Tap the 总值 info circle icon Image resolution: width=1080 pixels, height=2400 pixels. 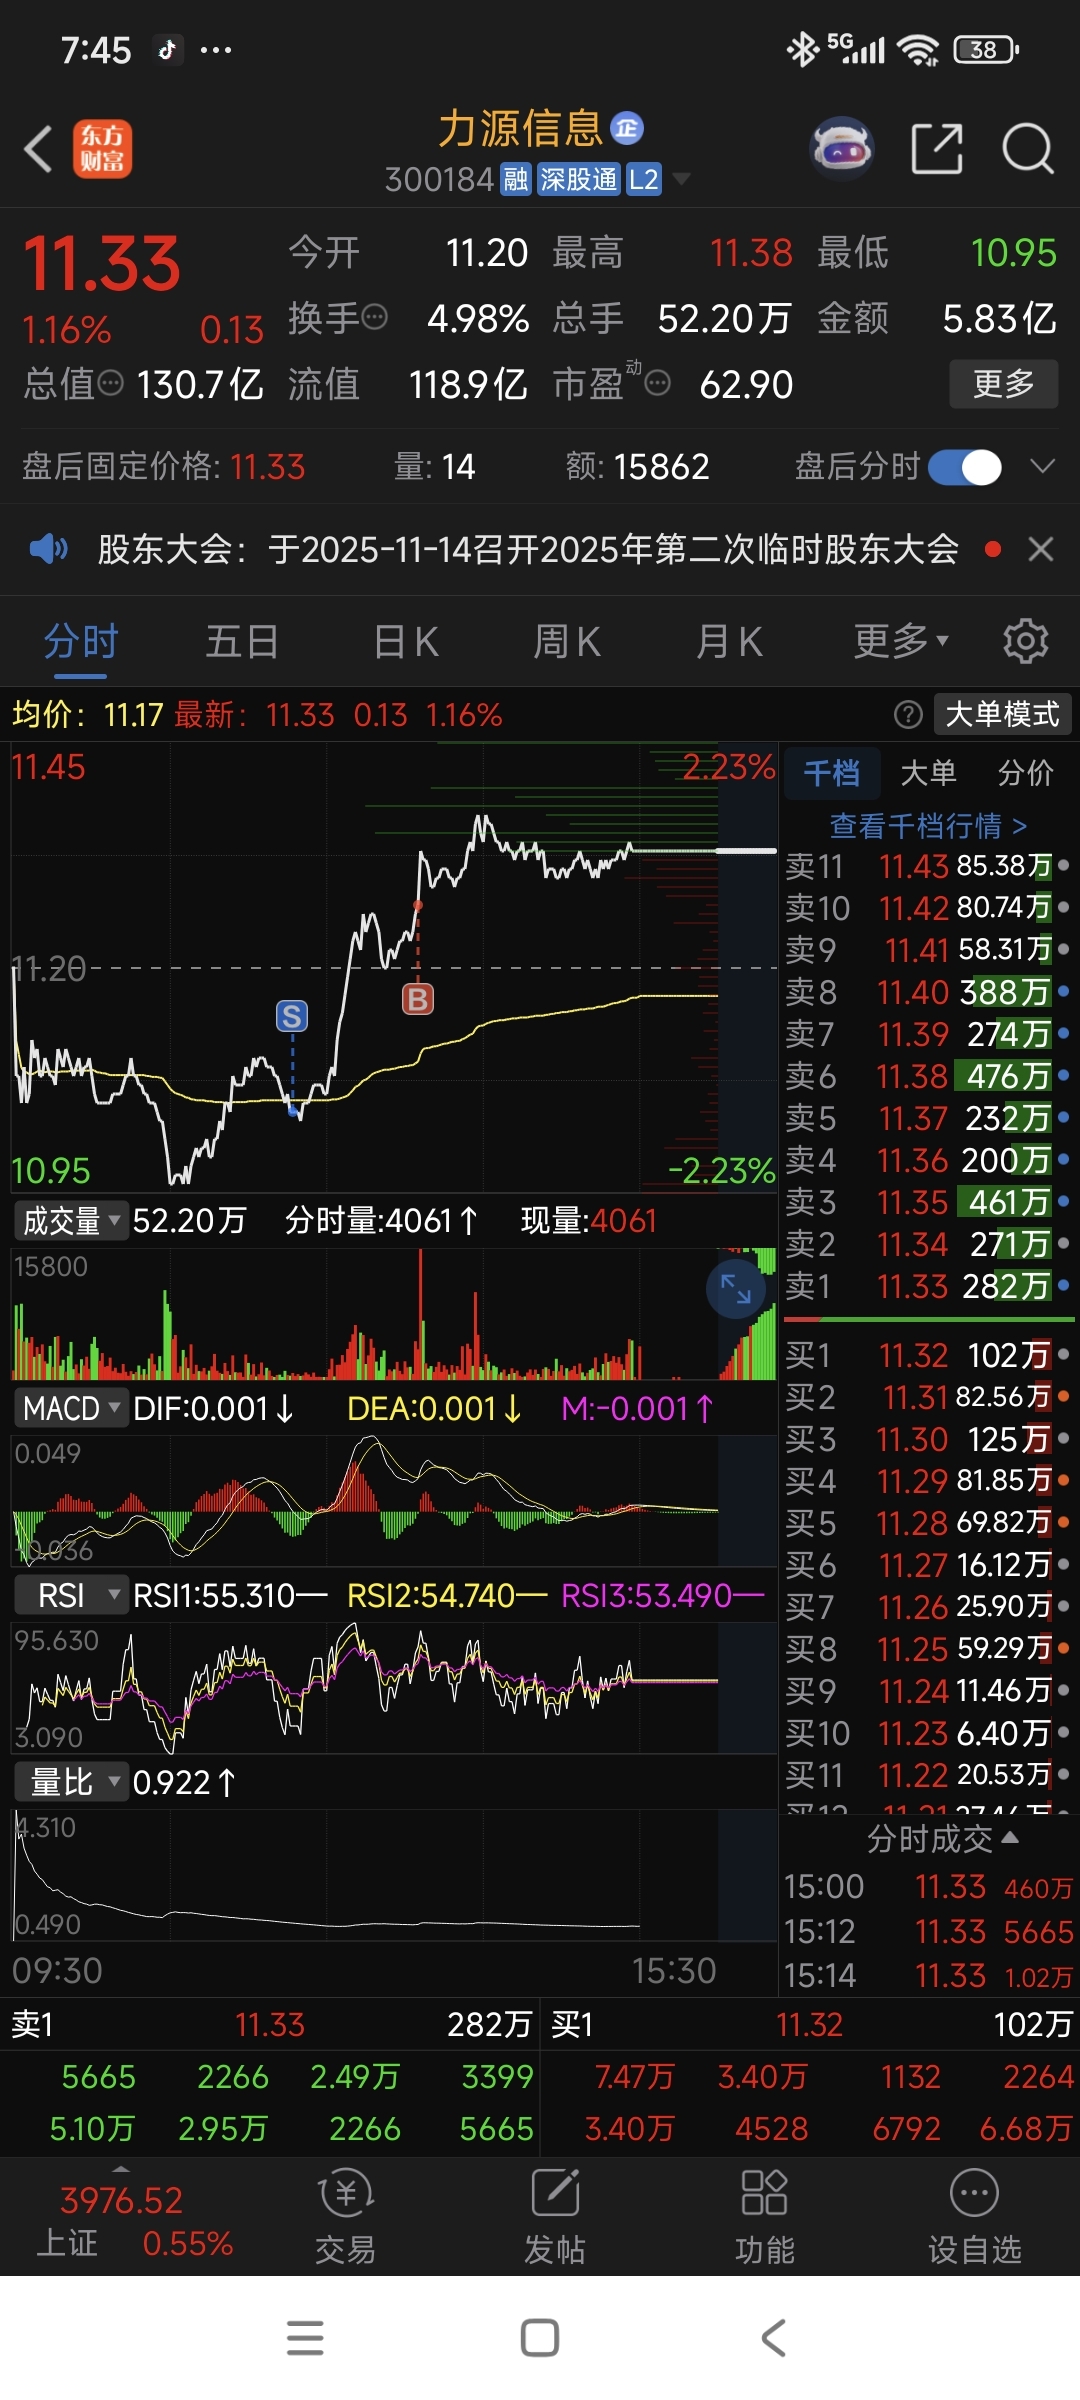110,383
